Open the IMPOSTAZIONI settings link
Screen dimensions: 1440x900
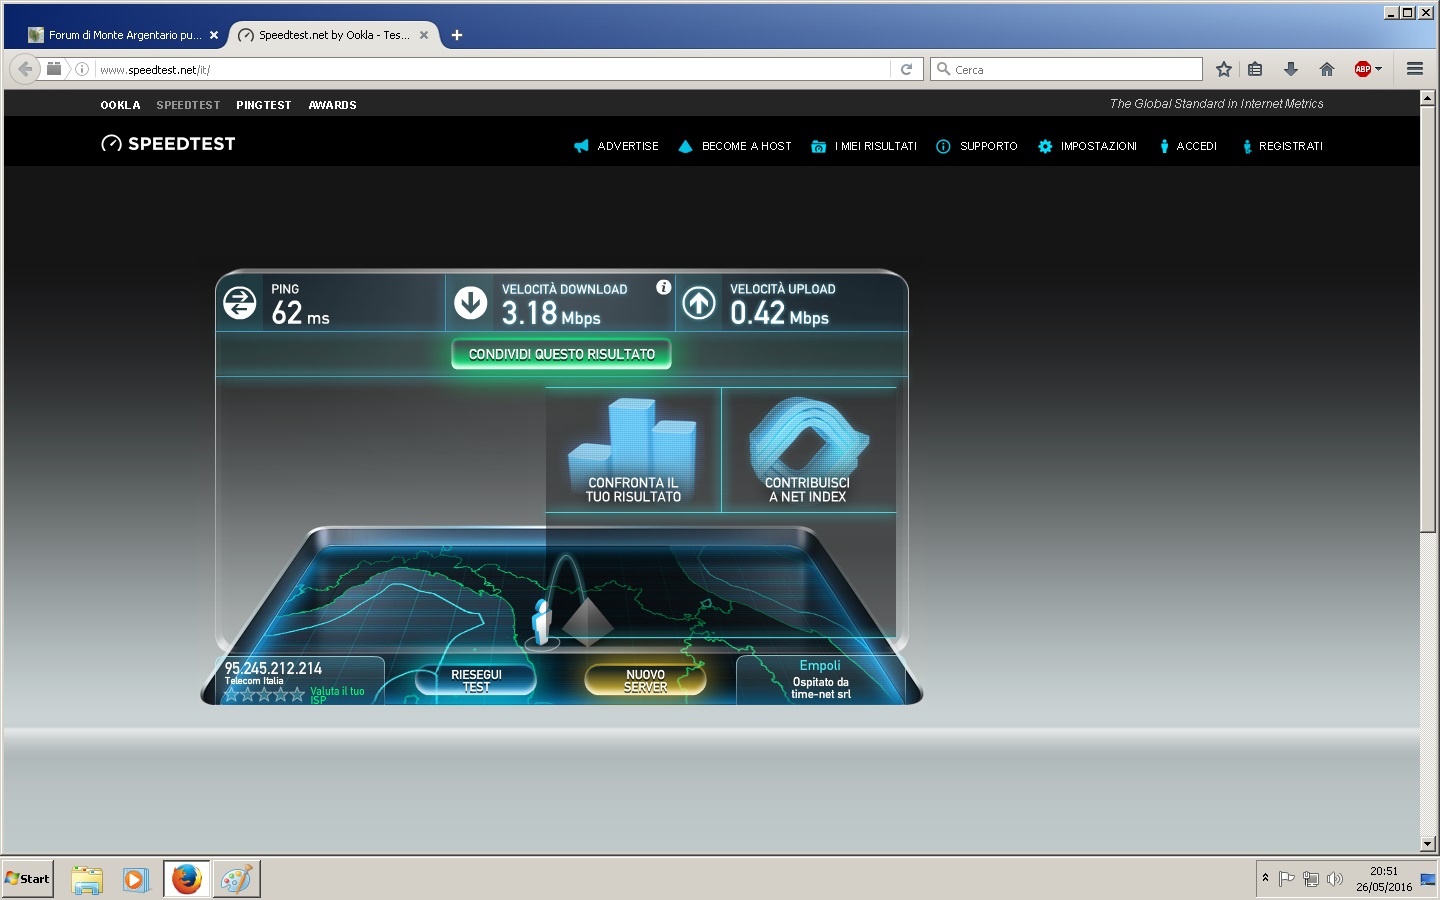click(x=1097, y=146)
